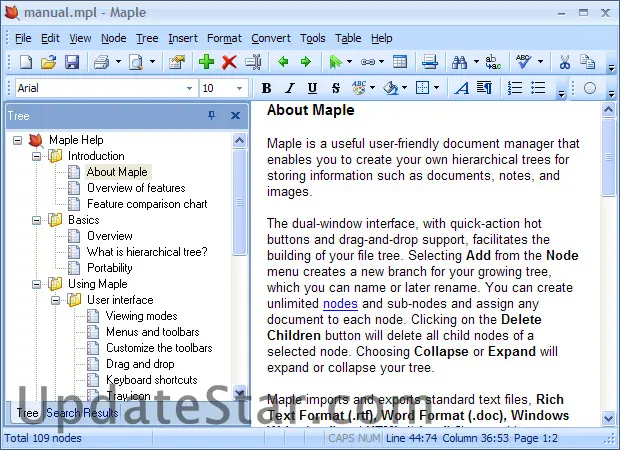The image size is (620, 450).
Task: Toggle numbered list formatting
Action: (x=515, y=88)
